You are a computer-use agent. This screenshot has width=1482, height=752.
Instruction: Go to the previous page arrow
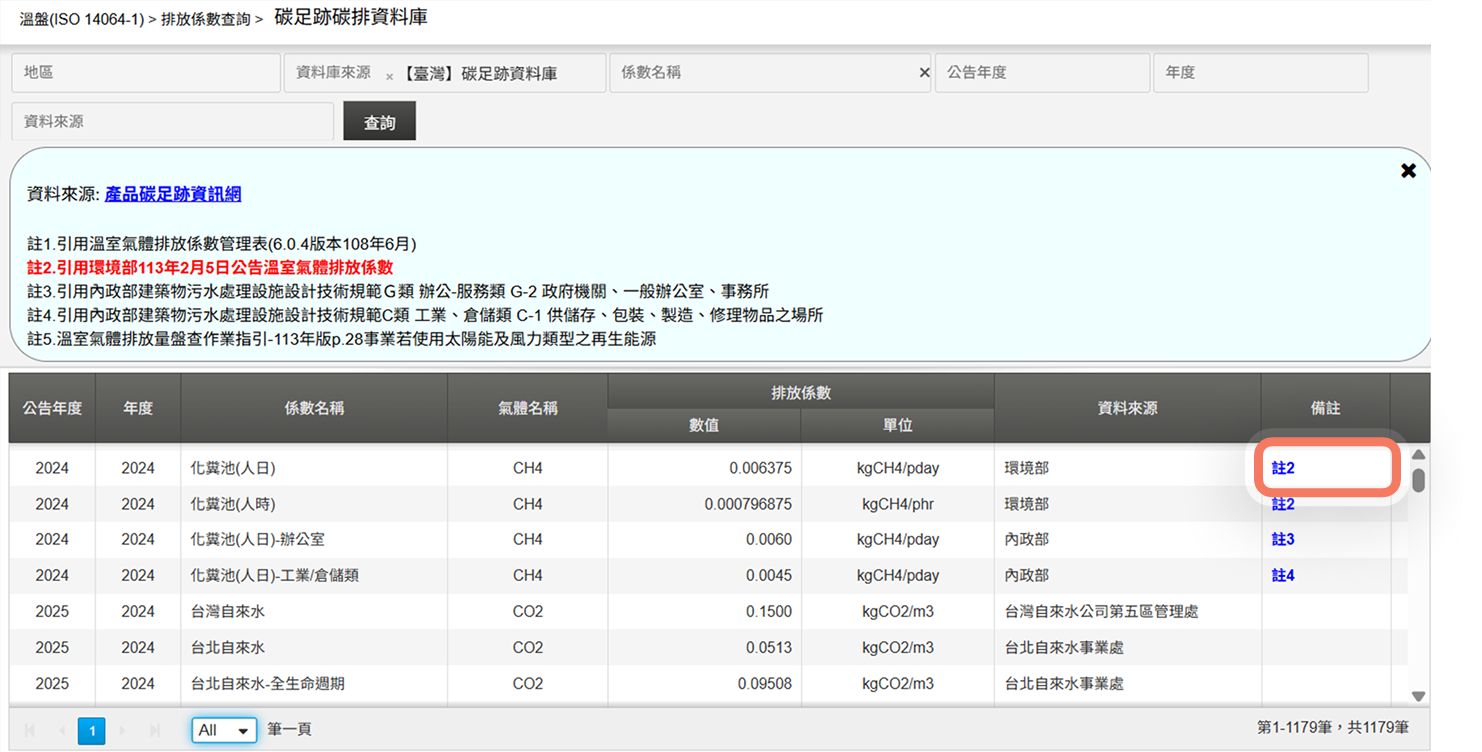coord(61,731)
